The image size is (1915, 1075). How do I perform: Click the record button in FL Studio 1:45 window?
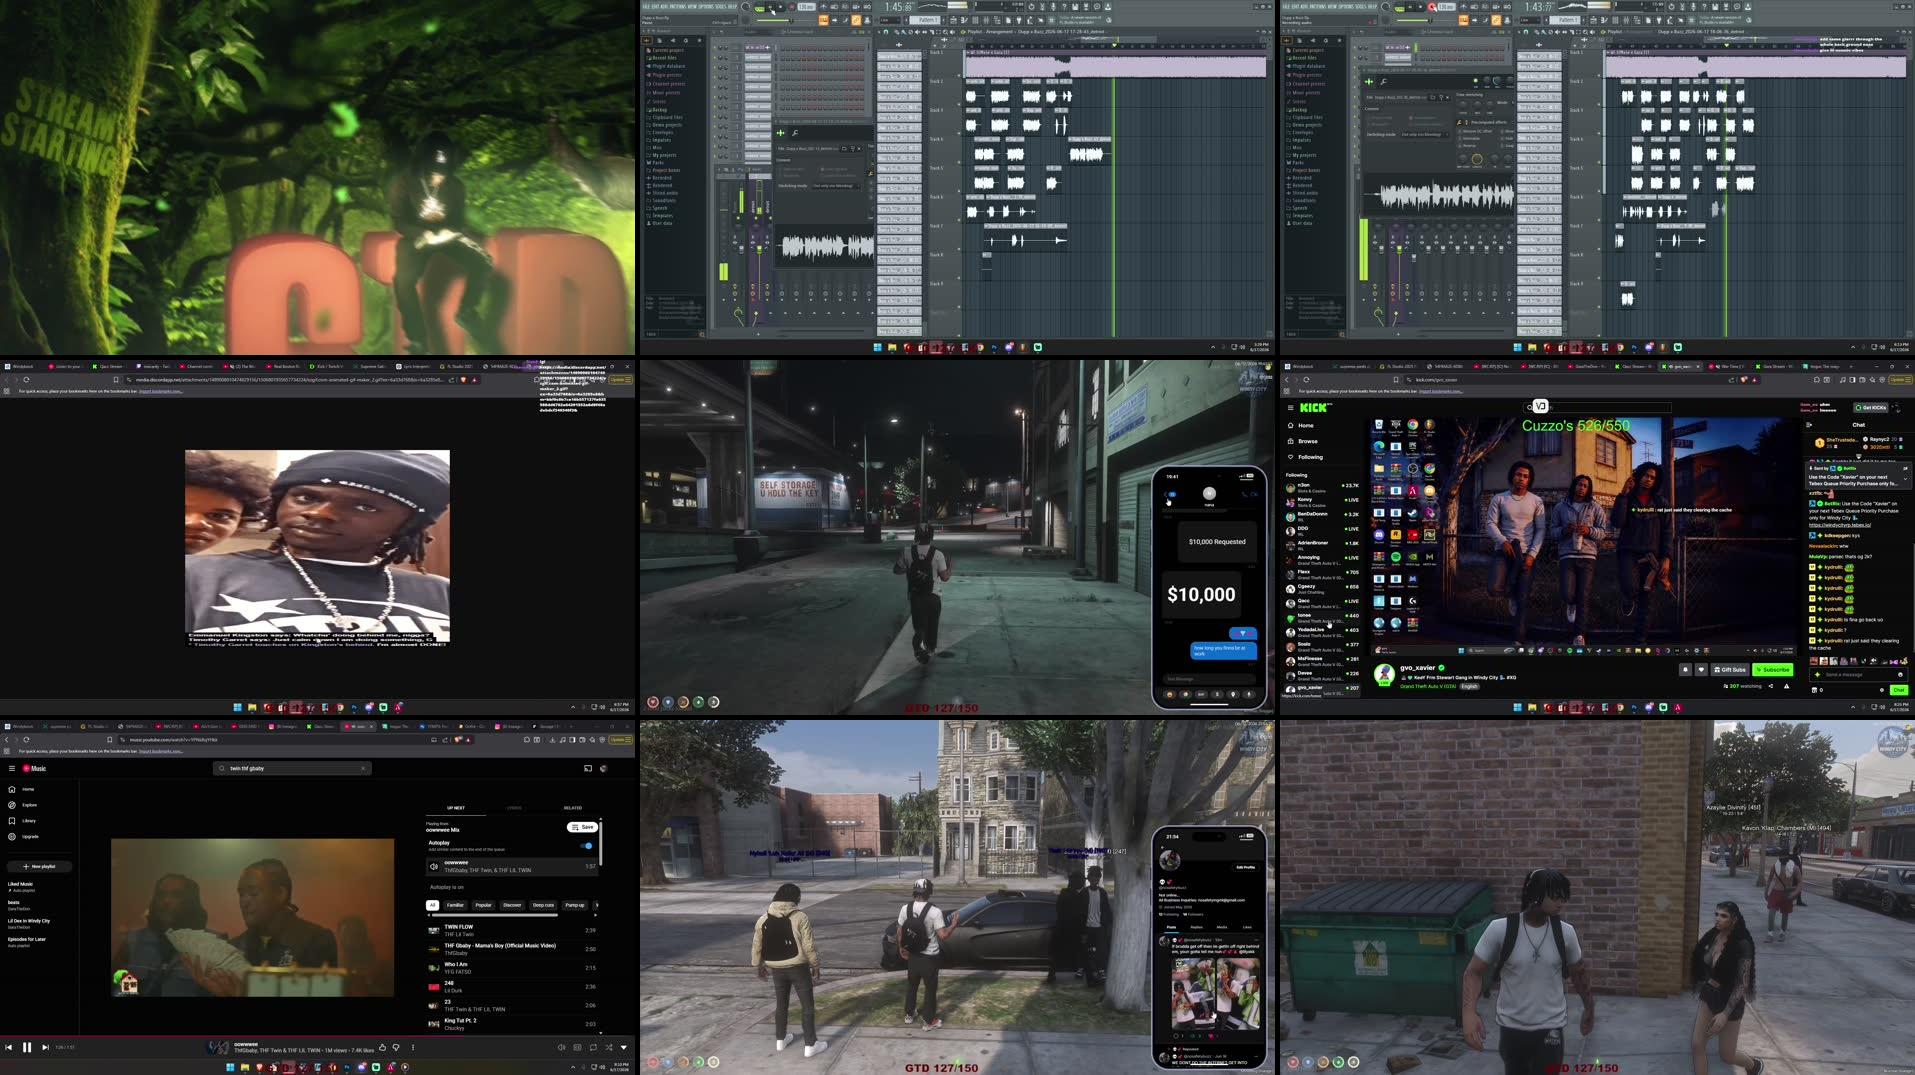pyautogui.click(x=794, y=7)
